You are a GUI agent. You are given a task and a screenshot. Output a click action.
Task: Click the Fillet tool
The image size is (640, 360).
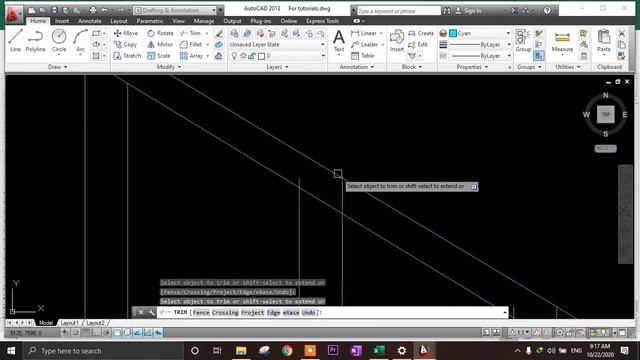191,44
